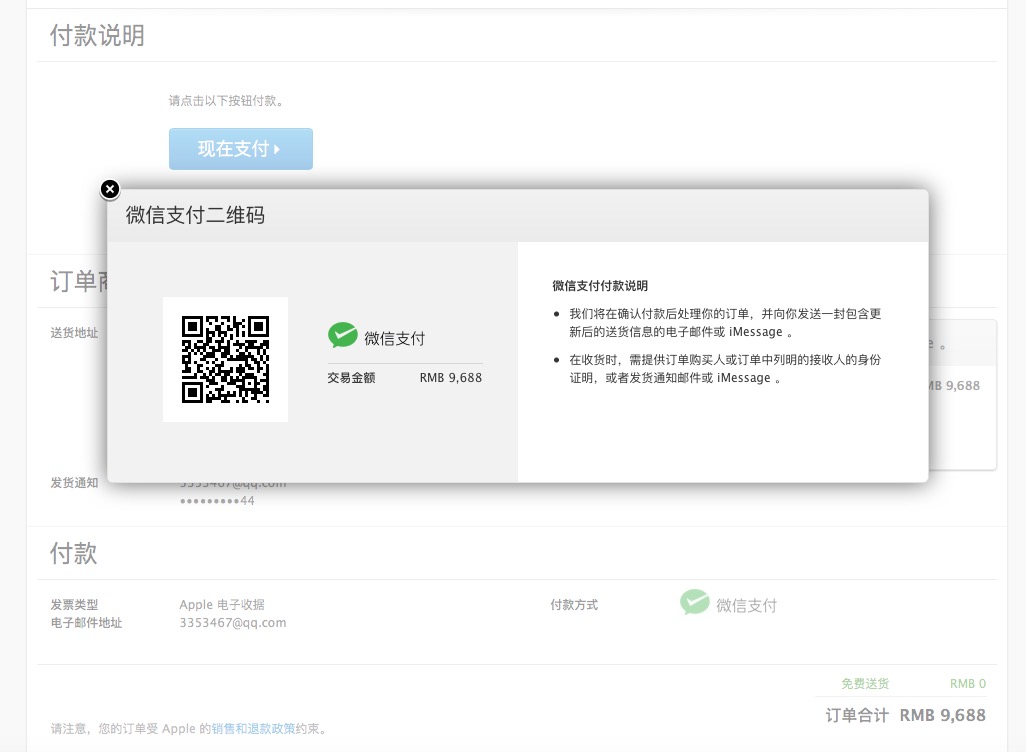Click the 发票类型 label
This screenshot has height=752, width=1026.
pos(75,605)
